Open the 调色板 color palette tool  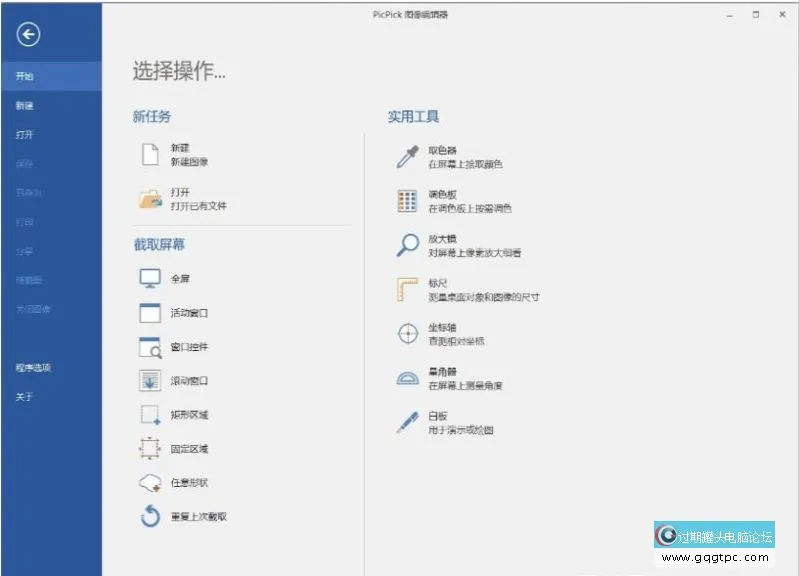pos(407,201)
